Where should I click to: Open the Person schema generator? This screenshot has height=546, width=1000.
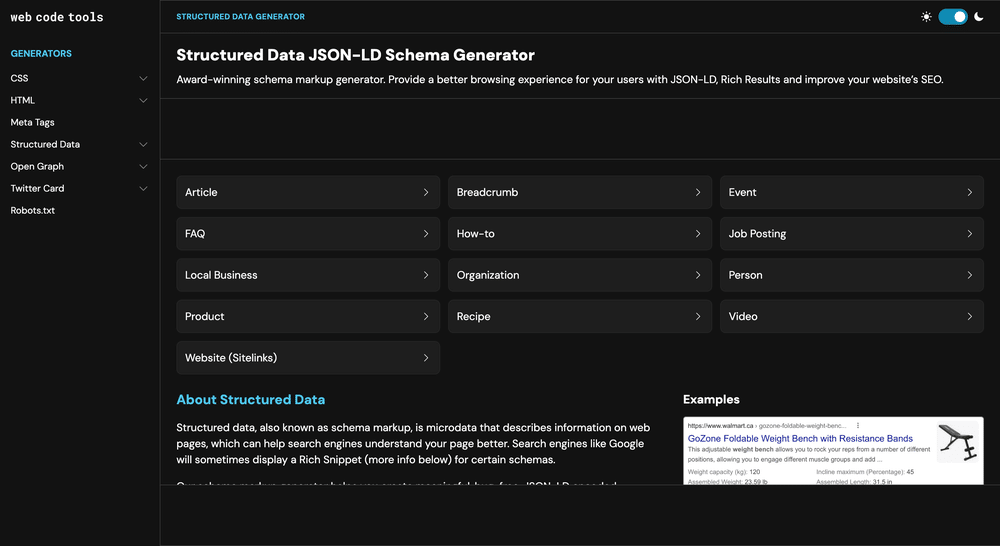(852, 275)
